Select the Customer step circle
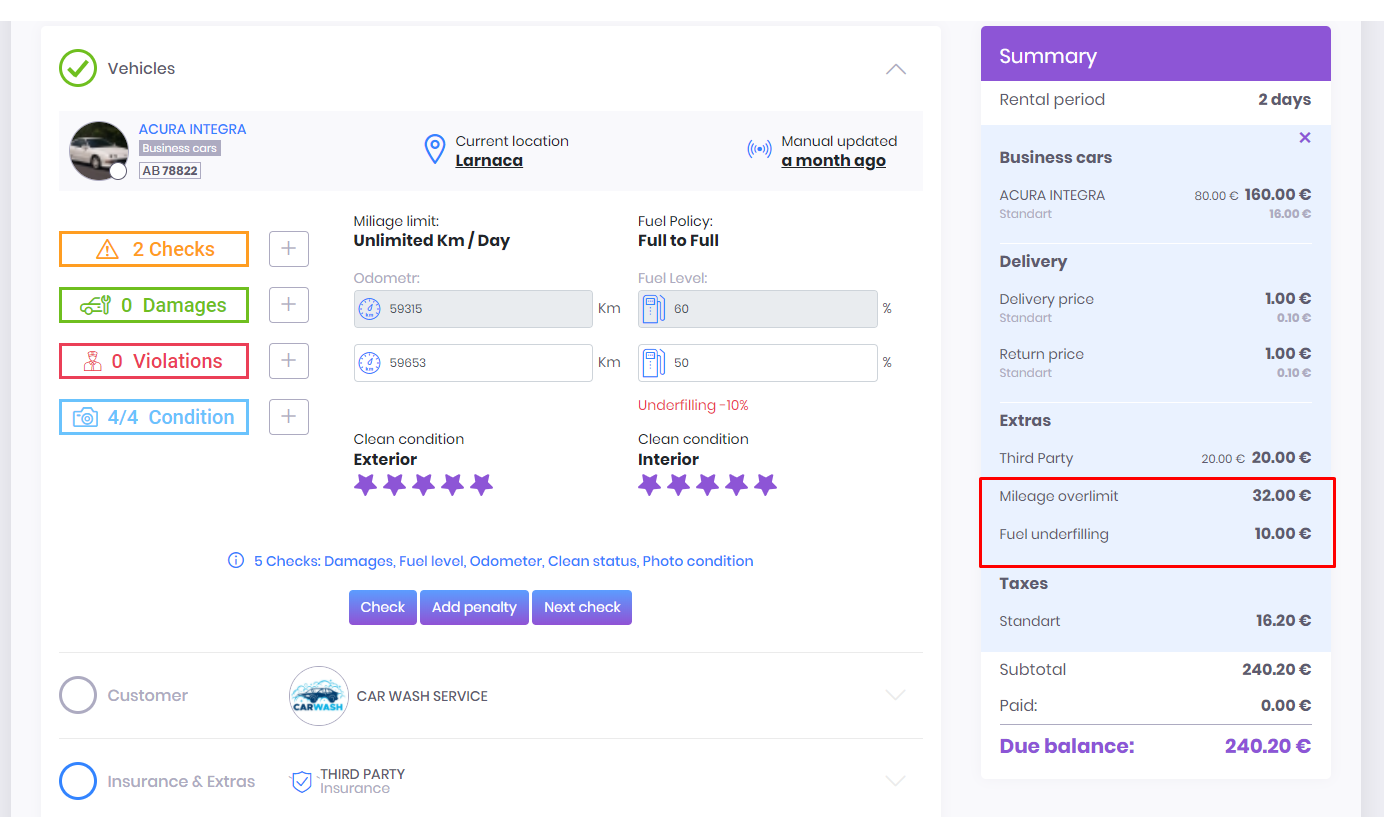The image size is (1384, 817). pos(78,695)
